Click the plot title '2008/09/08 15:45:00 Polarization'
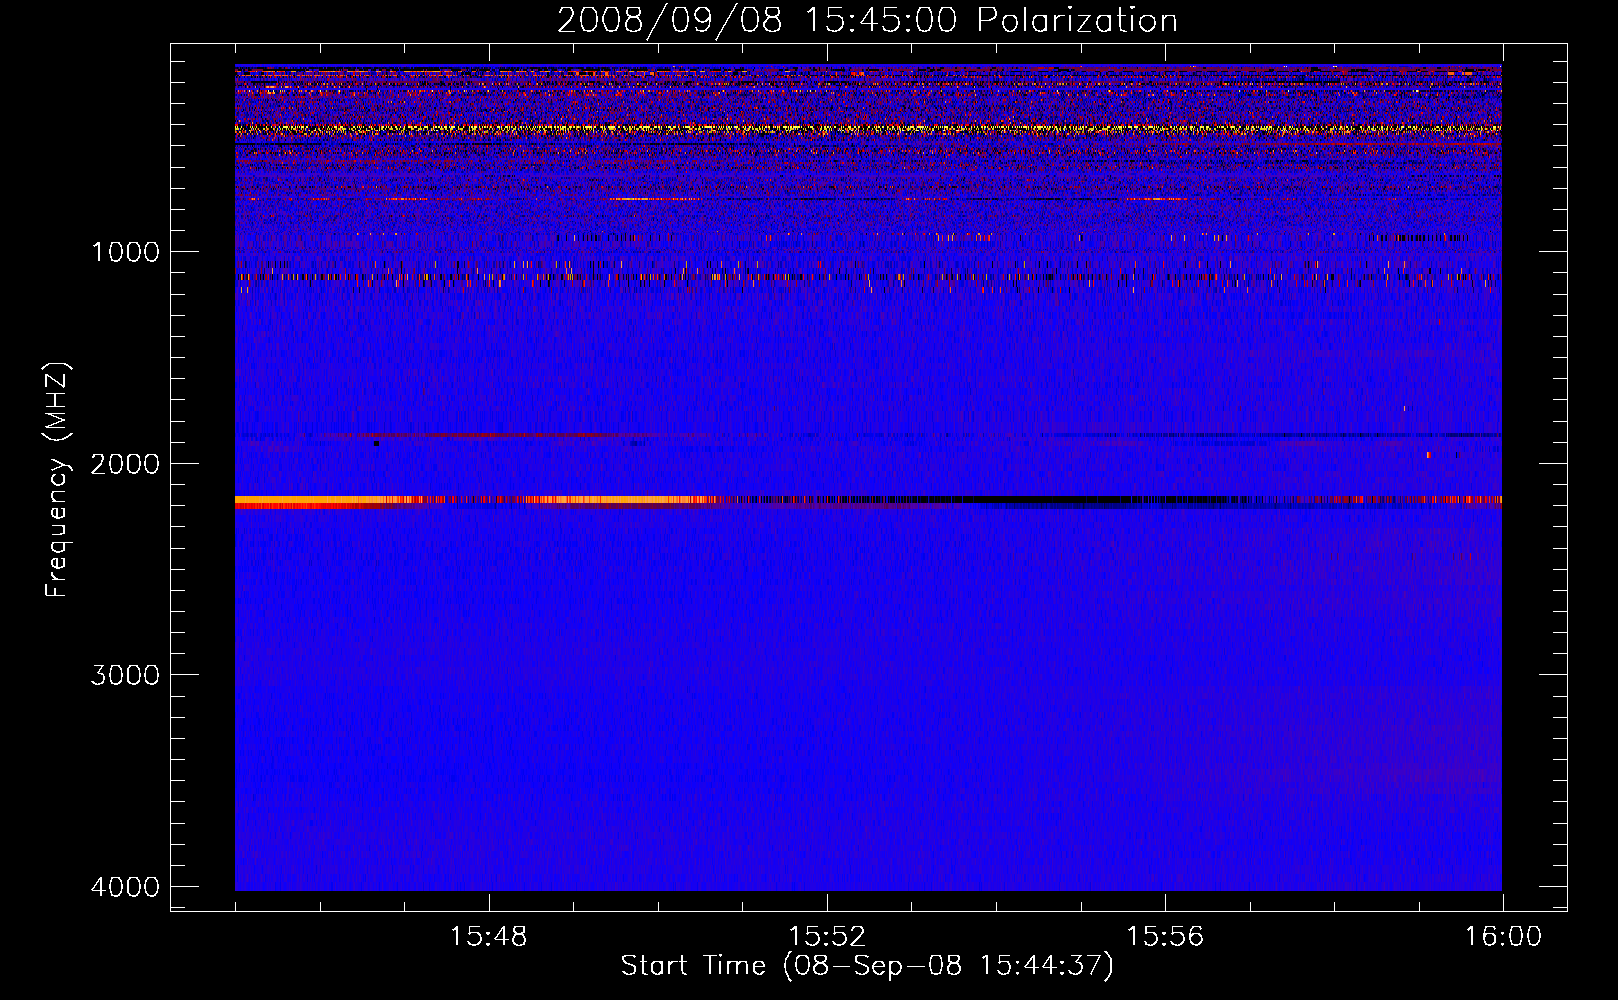 click(x=867, y=20)
